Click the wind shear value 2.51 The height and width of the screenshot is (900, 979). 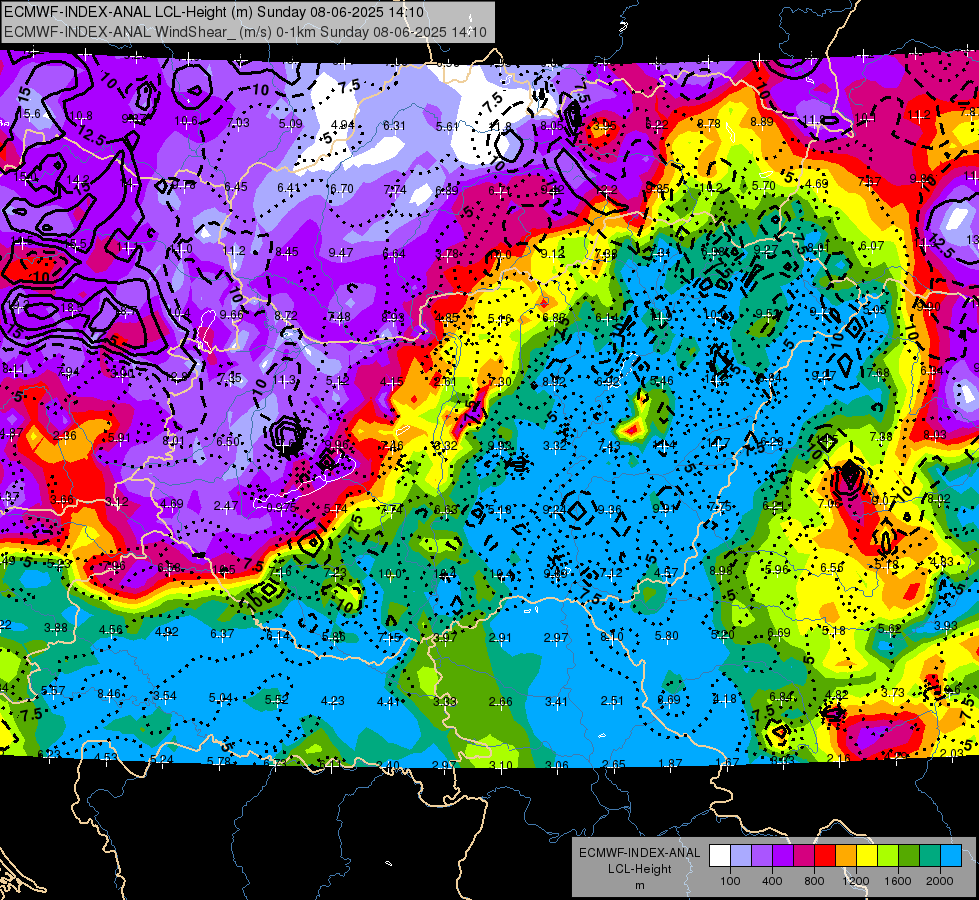coord(612,701)
